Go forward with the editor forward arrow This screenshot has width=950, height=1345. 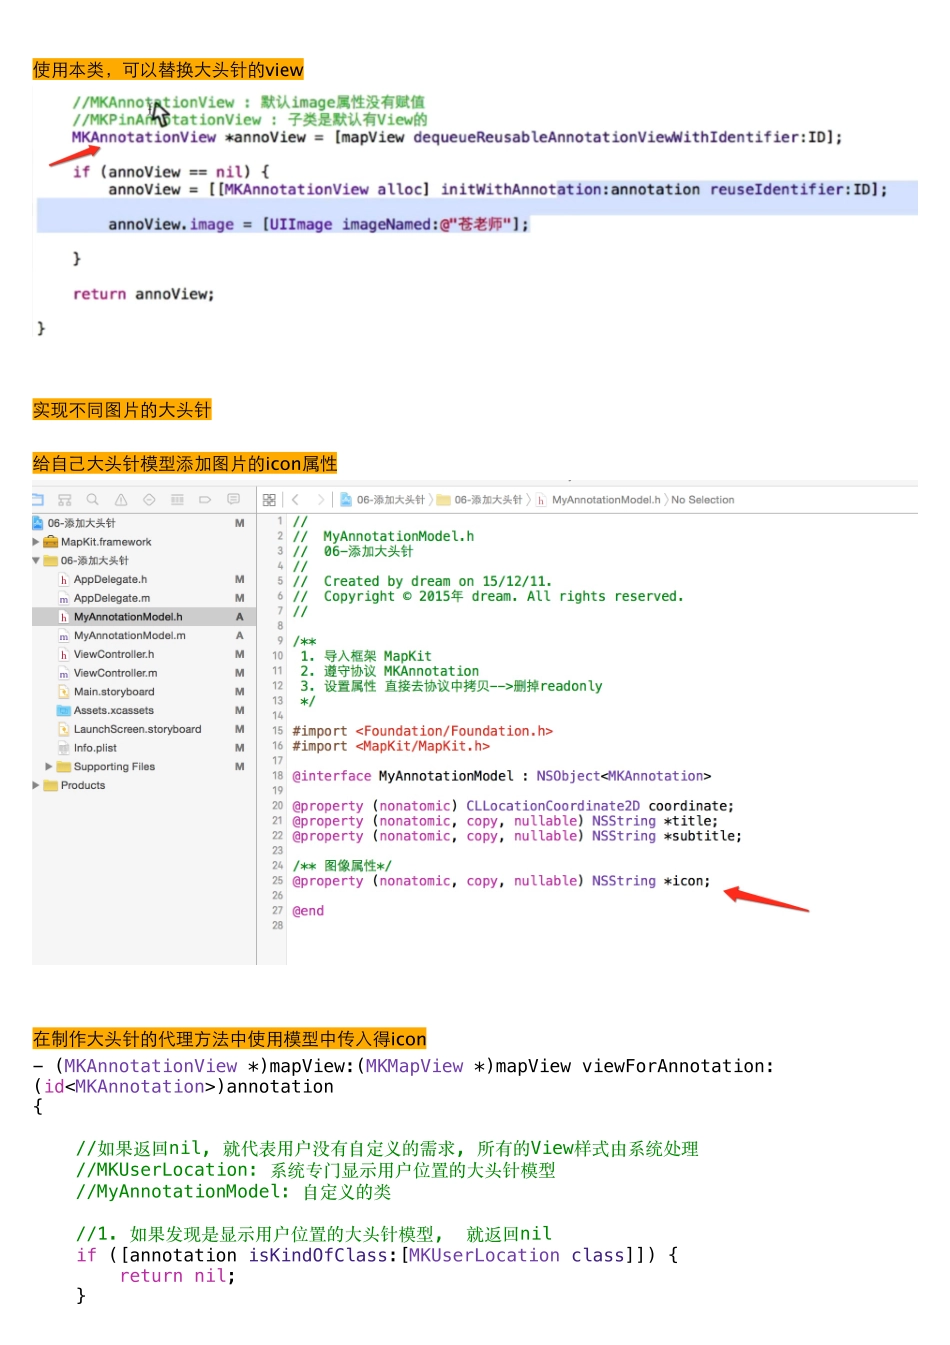click(x=320, y=499)
